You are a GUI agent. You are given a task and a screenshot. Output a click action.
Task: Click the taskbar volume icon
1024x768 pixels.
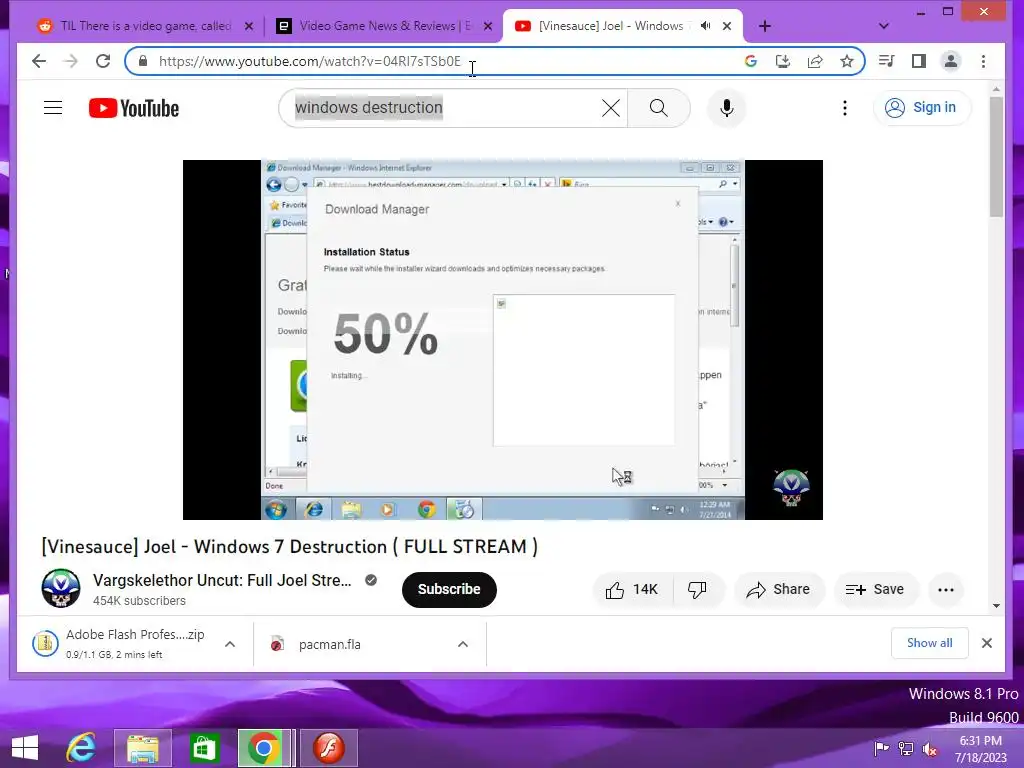click(930, 748)
